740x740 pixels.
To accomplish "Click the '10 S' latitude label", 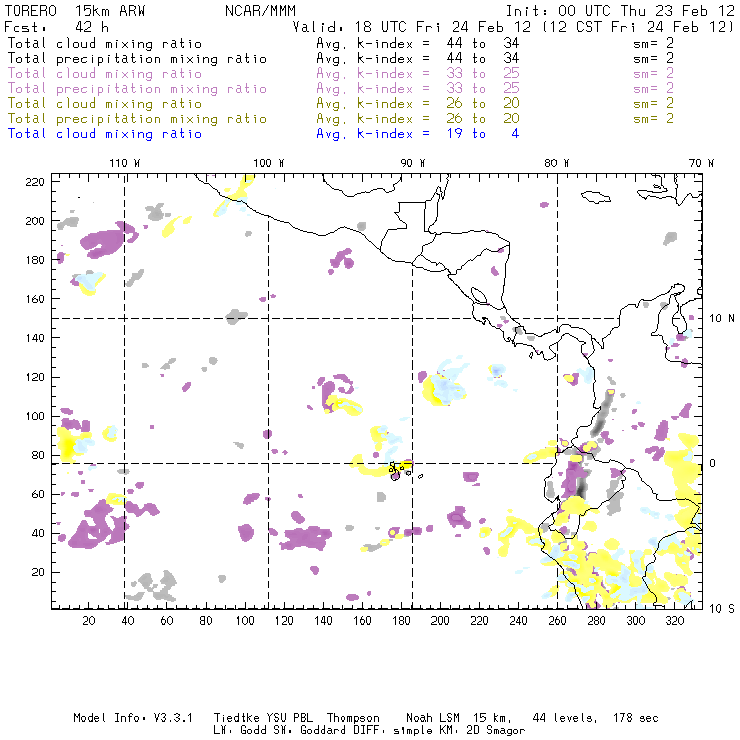I will pos(722,609).
